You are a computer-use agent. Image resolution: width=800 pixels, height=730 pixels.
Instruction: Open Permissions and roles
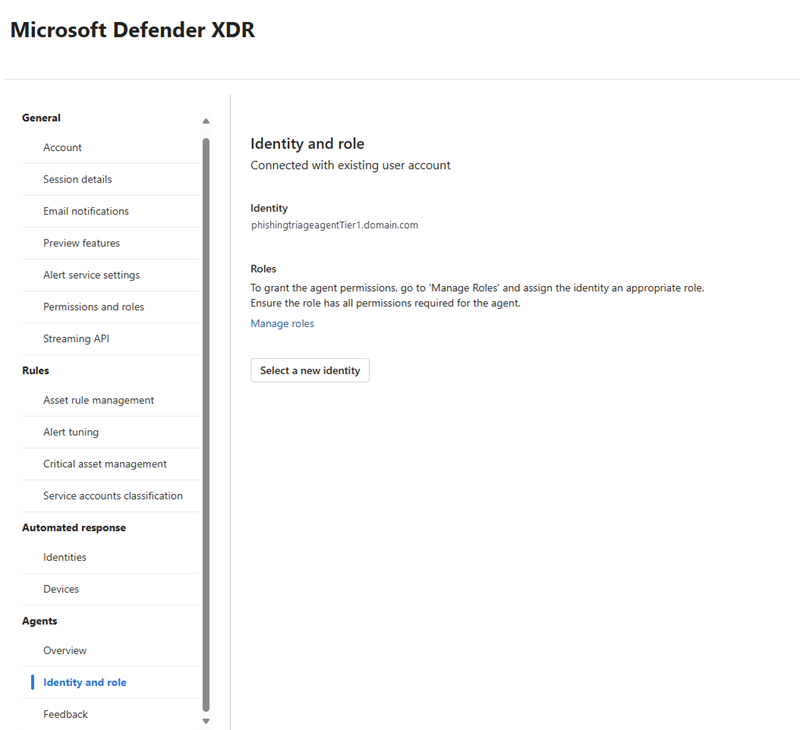(x=93, y=307)
